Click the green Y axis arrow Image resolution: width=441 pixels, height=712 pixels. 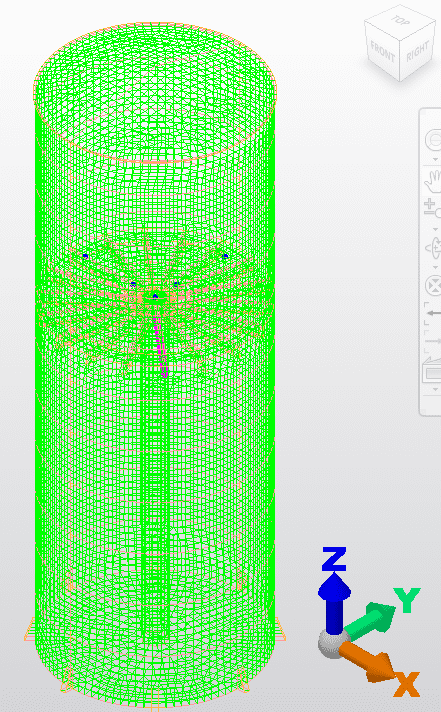click(x=372, y=618)
